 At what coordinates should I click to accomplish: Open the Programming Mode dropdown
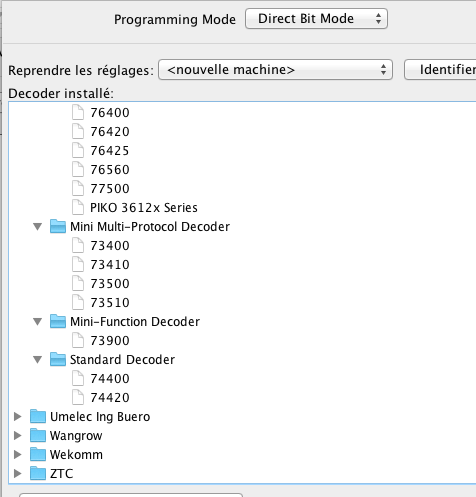pyautogui.click(x=316, y=19)
